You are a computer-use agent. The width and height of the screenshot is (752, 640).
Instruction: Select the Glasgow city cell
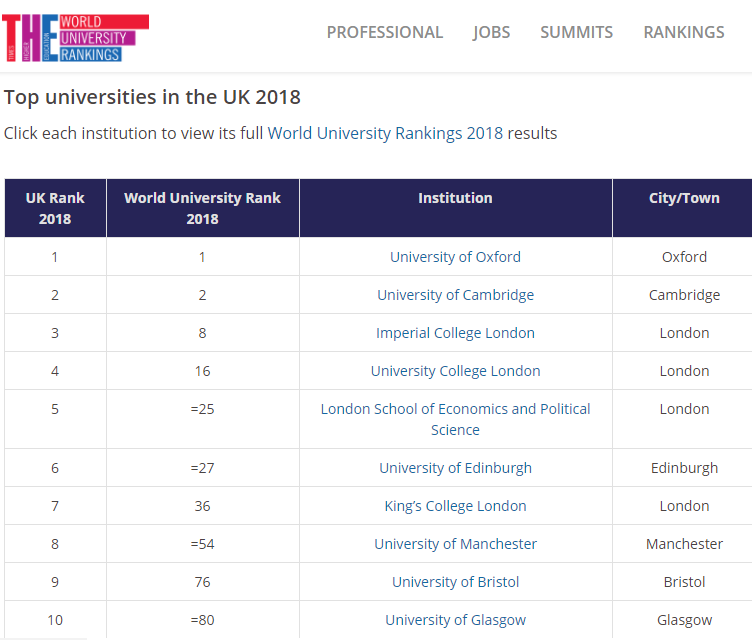684,619
